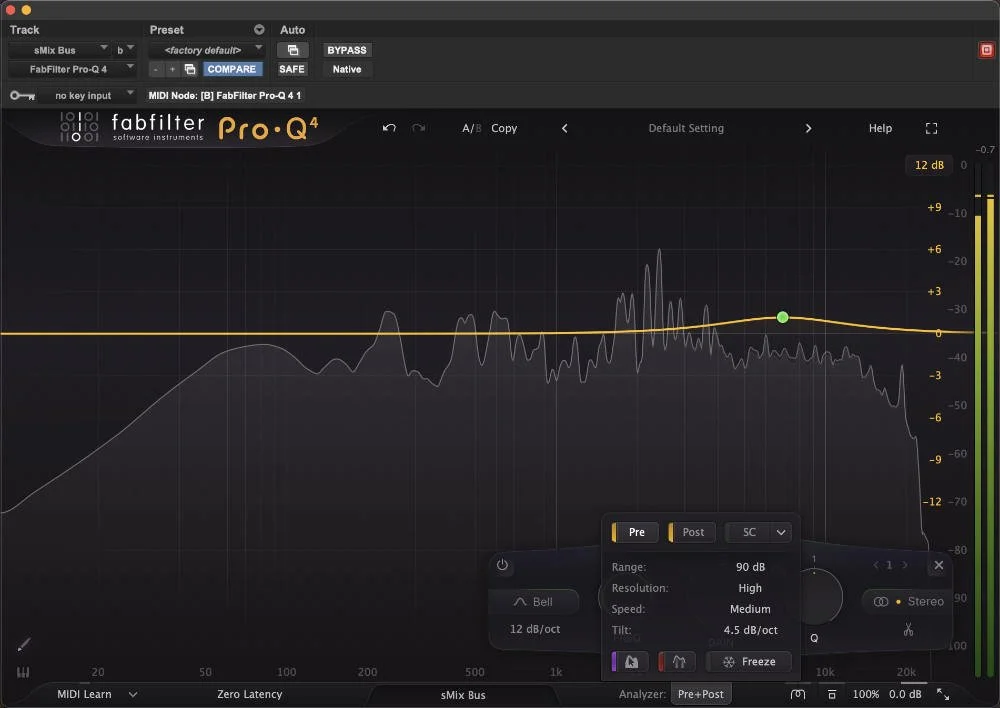Go to previous preset arrow
Screen dimensions: 1000x708
(564, 128)
